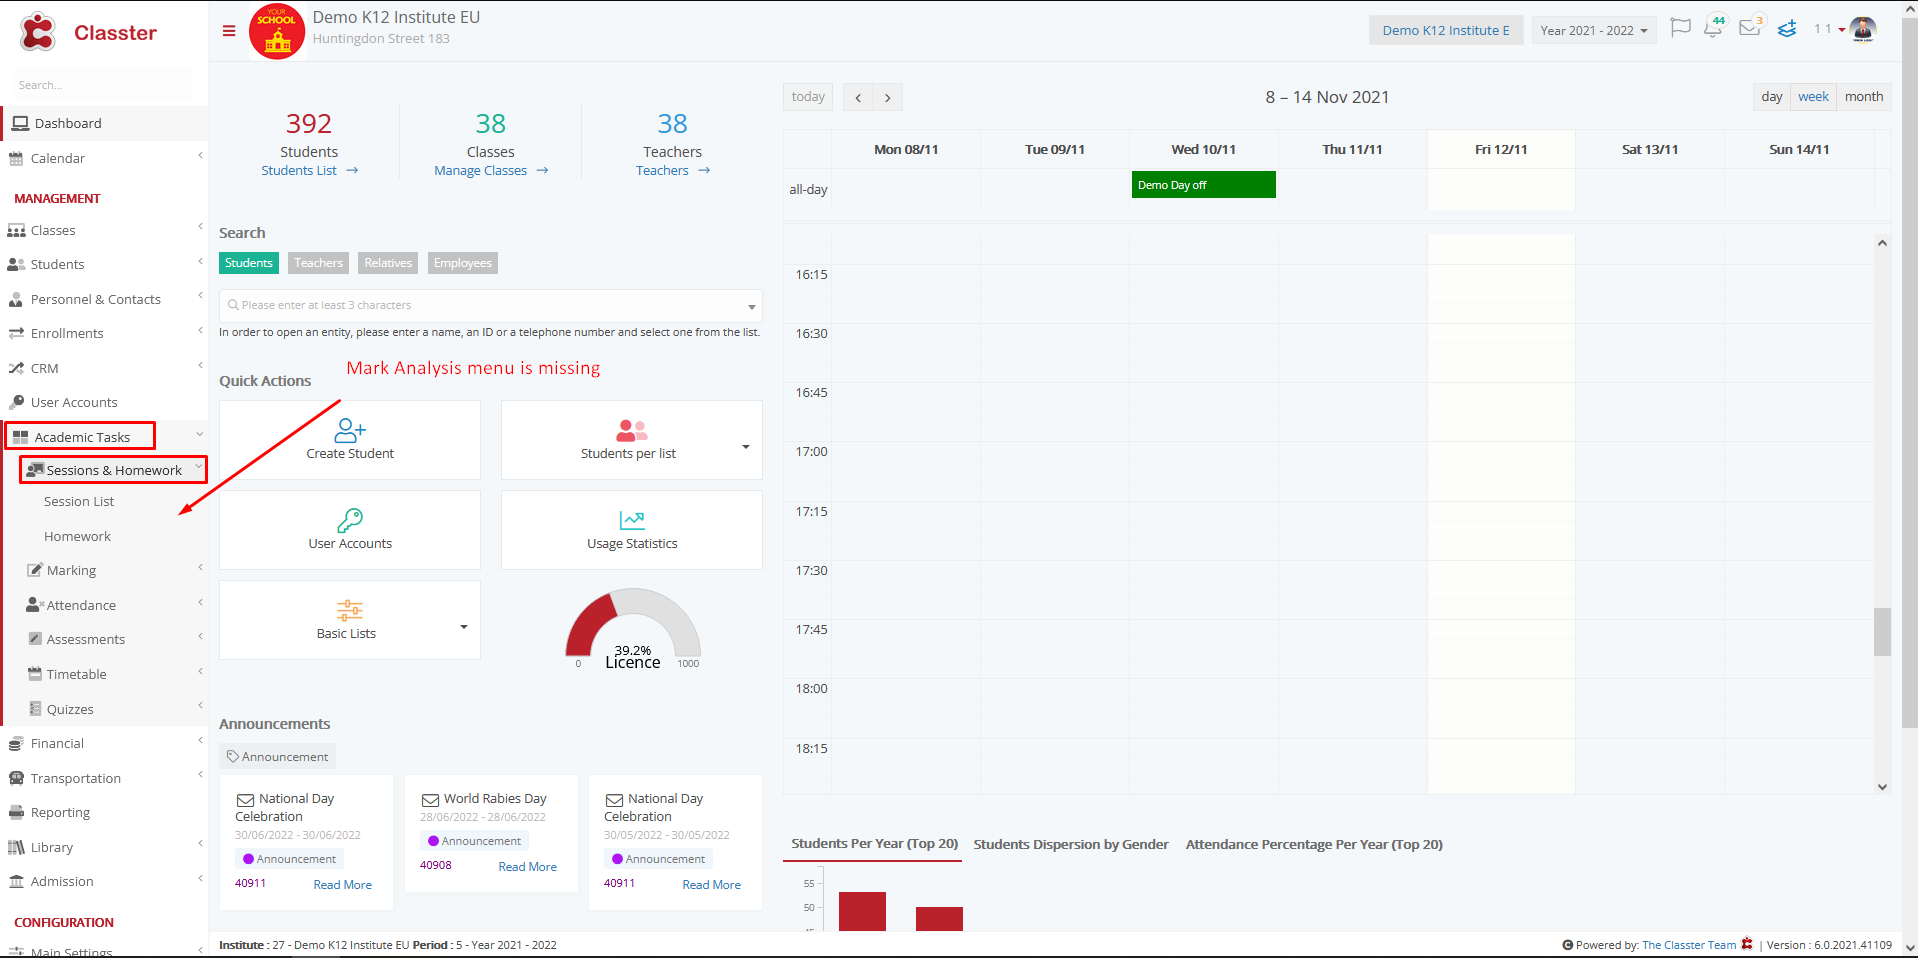Toggle the hamburger sidebar menu icon
The width and height of the screenshot is (1918, 958).
tap(229, 31)
